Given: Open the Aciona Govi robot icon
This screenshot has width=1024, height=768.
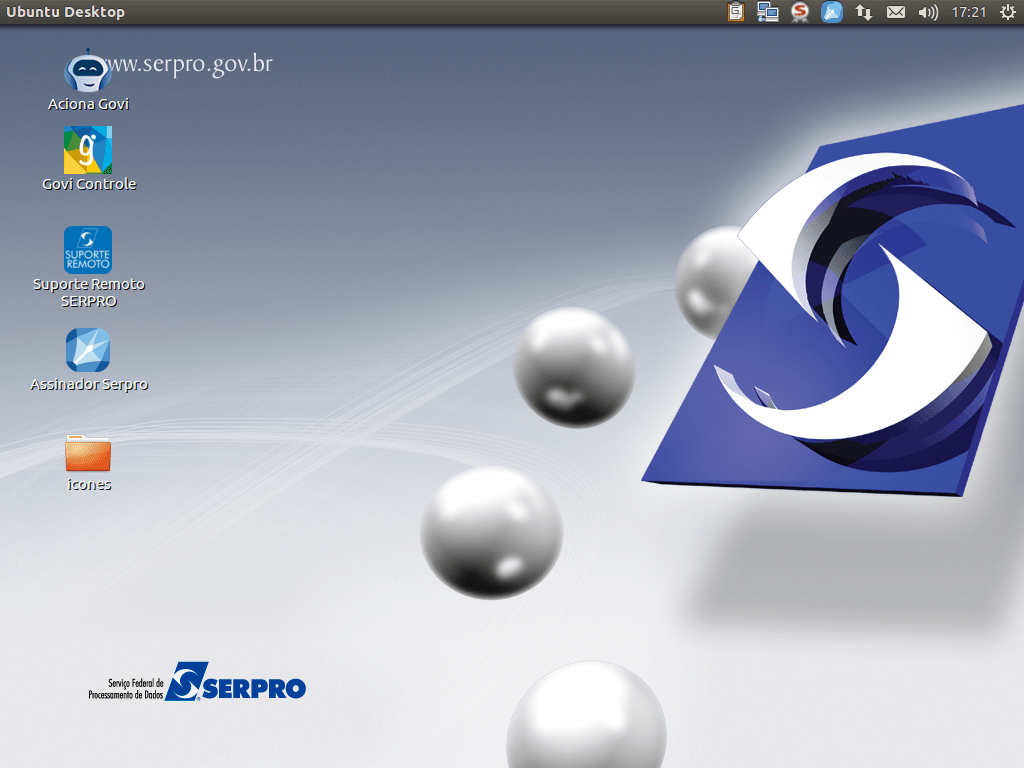Looking at the screenshot, I should pyautogui.click(x=88, y=71).
